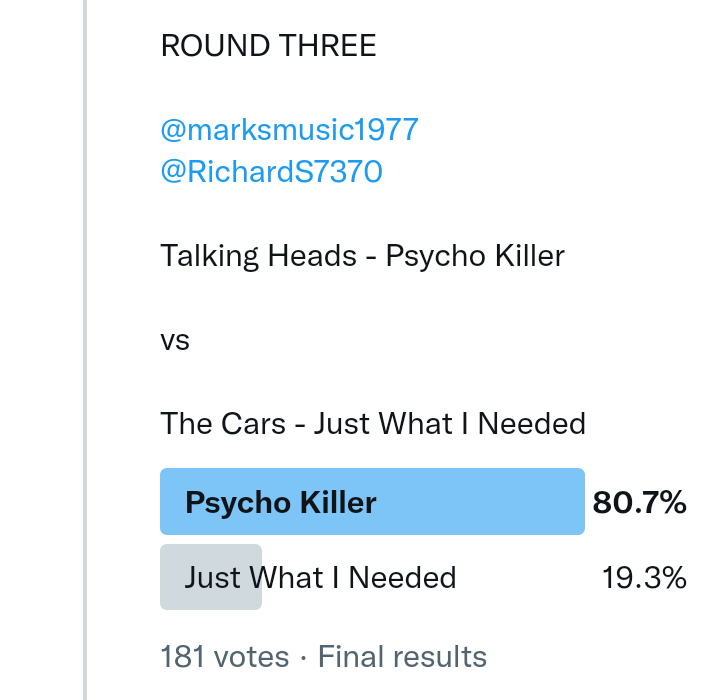The image size is (720, 700).
Task: Click the Final results label
Action: tap(402, 657)
